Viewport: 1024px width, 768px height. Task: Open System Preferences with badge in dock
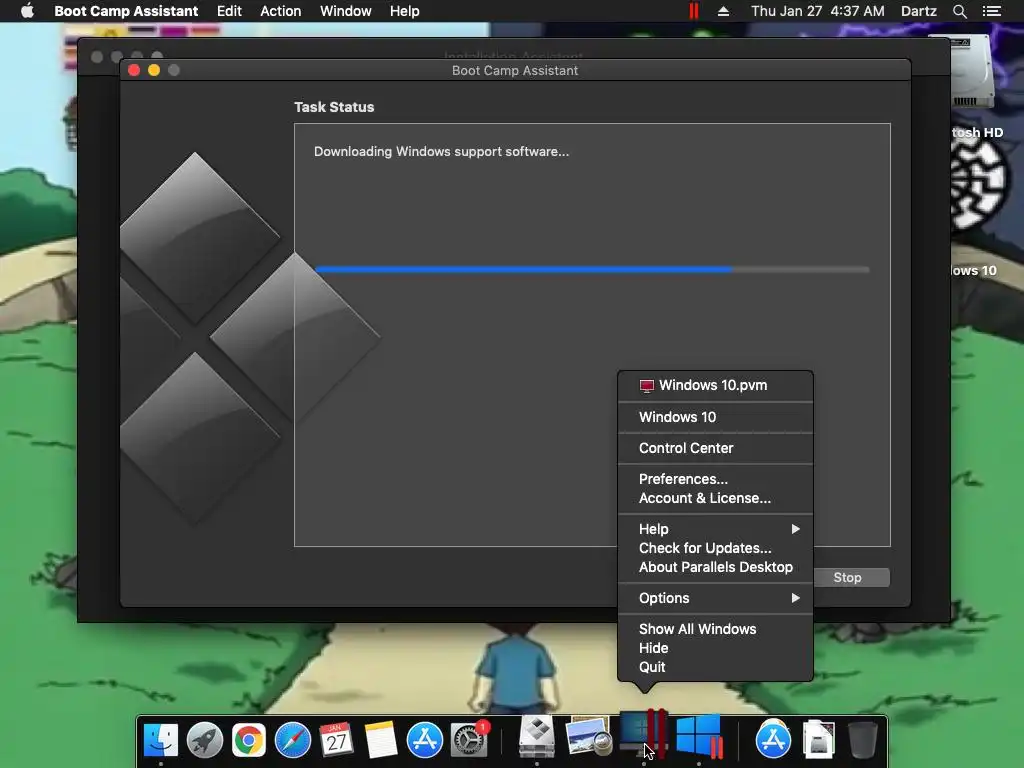tap(469, 740)
